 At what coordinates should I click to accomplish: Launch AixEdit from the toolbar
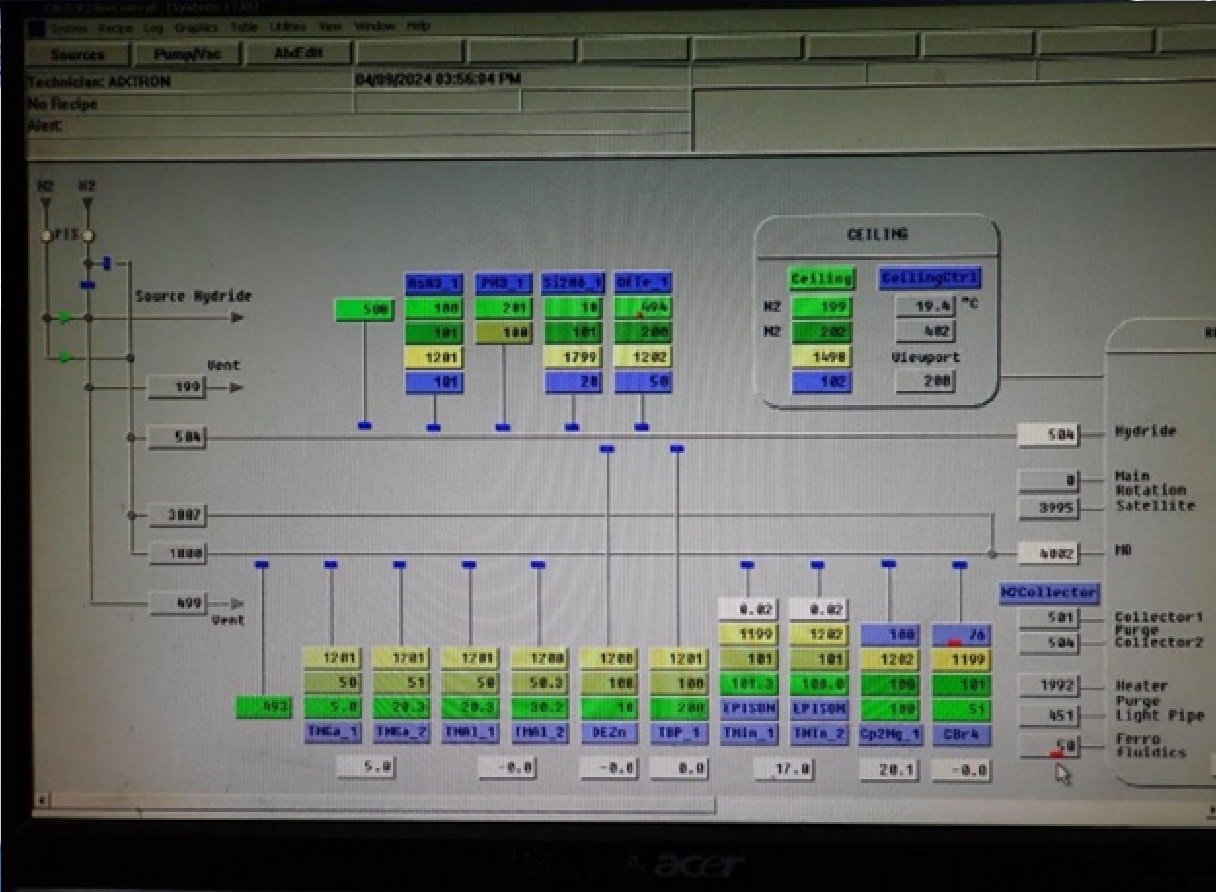pos(298,54)
